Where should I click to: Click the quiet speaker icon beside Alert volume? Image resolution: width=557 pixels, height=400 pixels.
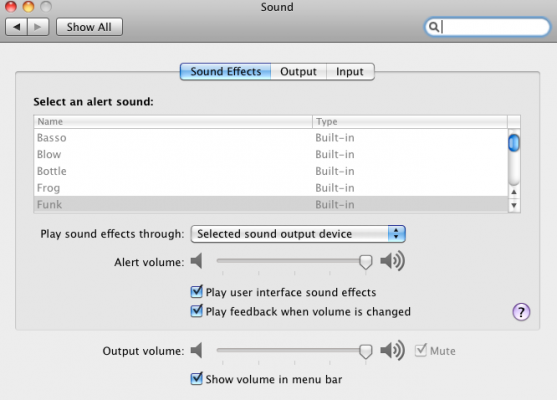[x=196, y=261]
